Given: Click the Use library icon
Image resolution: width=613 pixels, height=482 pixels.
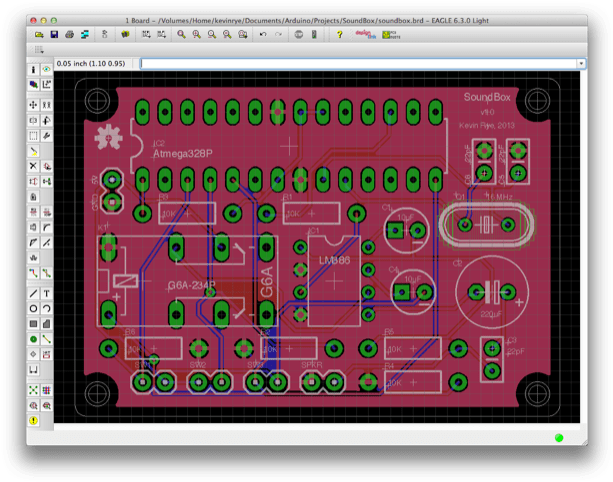Looking at the screenshot, I should tap(125, 35).
